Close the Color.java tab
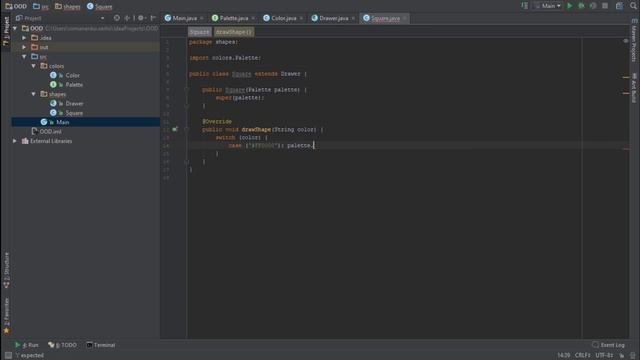 (x=301, y=18)
